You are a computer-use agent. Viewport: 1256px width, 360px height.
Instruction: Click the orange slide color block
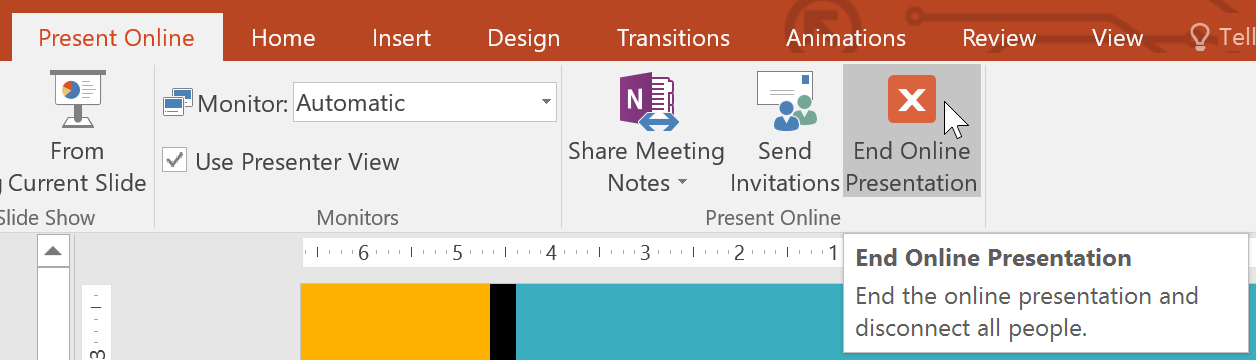click(395, 321)
